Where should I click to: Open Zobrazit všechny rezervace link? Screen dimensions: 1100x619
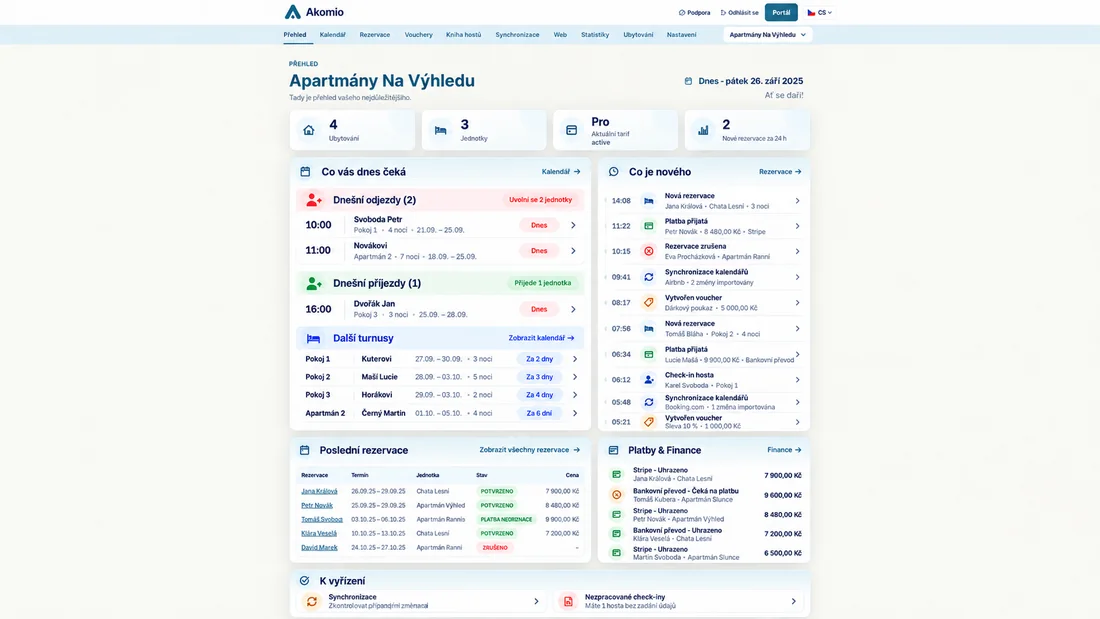coord(530,450)
